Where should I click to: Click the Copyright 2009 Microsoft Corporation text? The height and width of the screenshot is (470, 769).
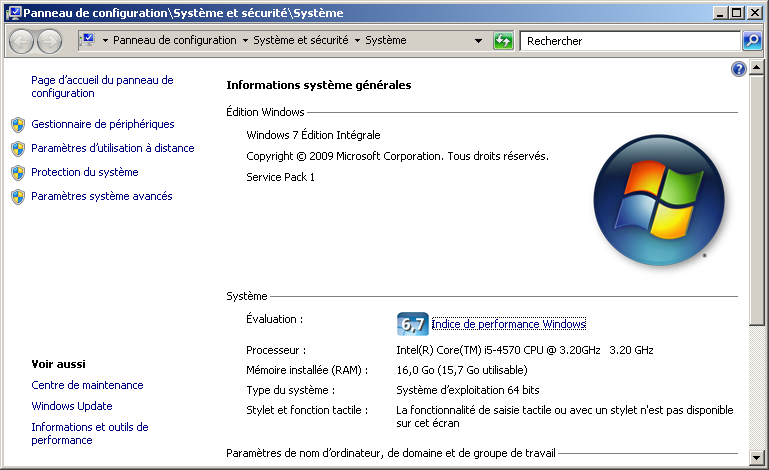tap(397, 156)
